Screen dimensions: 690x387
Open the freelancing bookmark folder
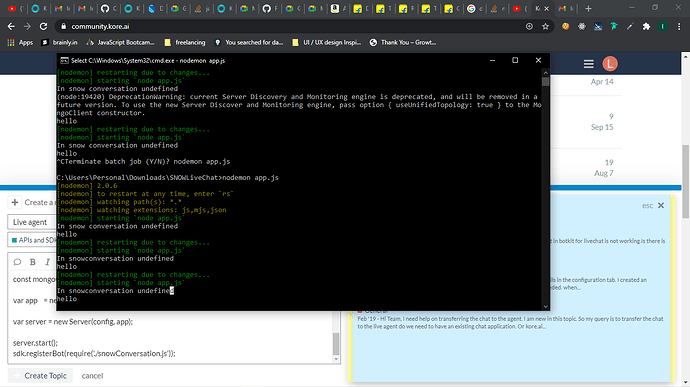(185, 42)
